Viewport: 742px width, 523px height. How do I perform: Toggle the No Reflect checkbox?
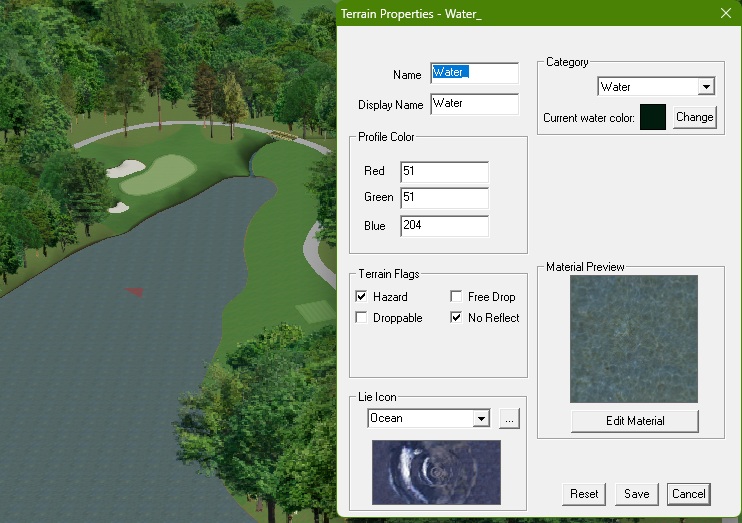(456, 318)
